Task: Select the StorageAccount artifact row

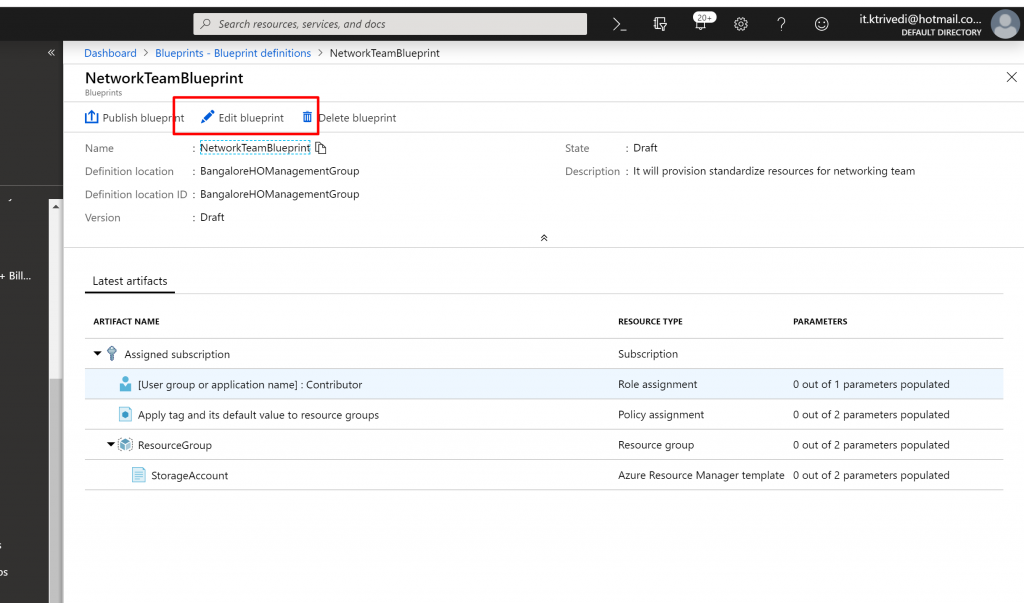Action: tap(189, 476)
